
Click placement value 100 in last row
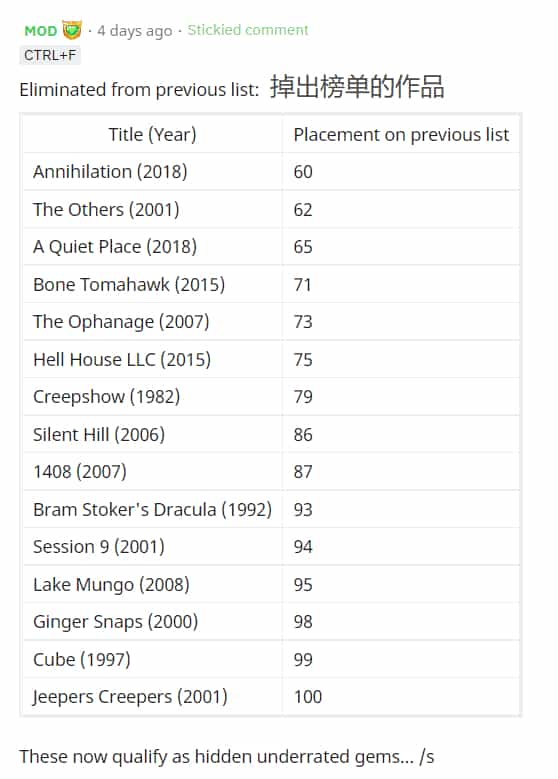(308, 697)
